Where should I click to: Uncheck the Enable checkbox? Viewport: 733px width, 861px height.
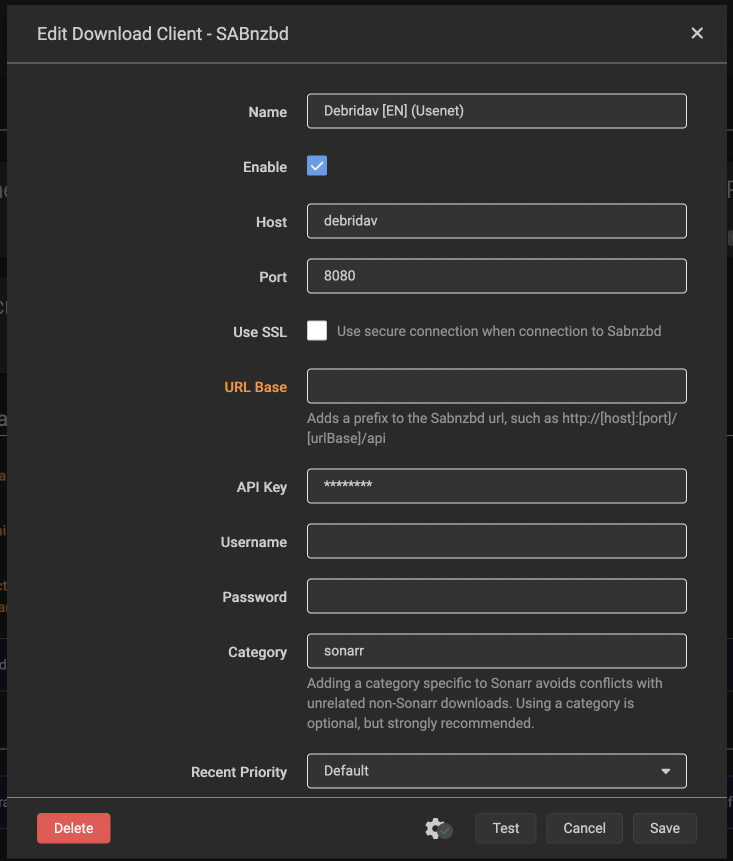tap(317, 166)
